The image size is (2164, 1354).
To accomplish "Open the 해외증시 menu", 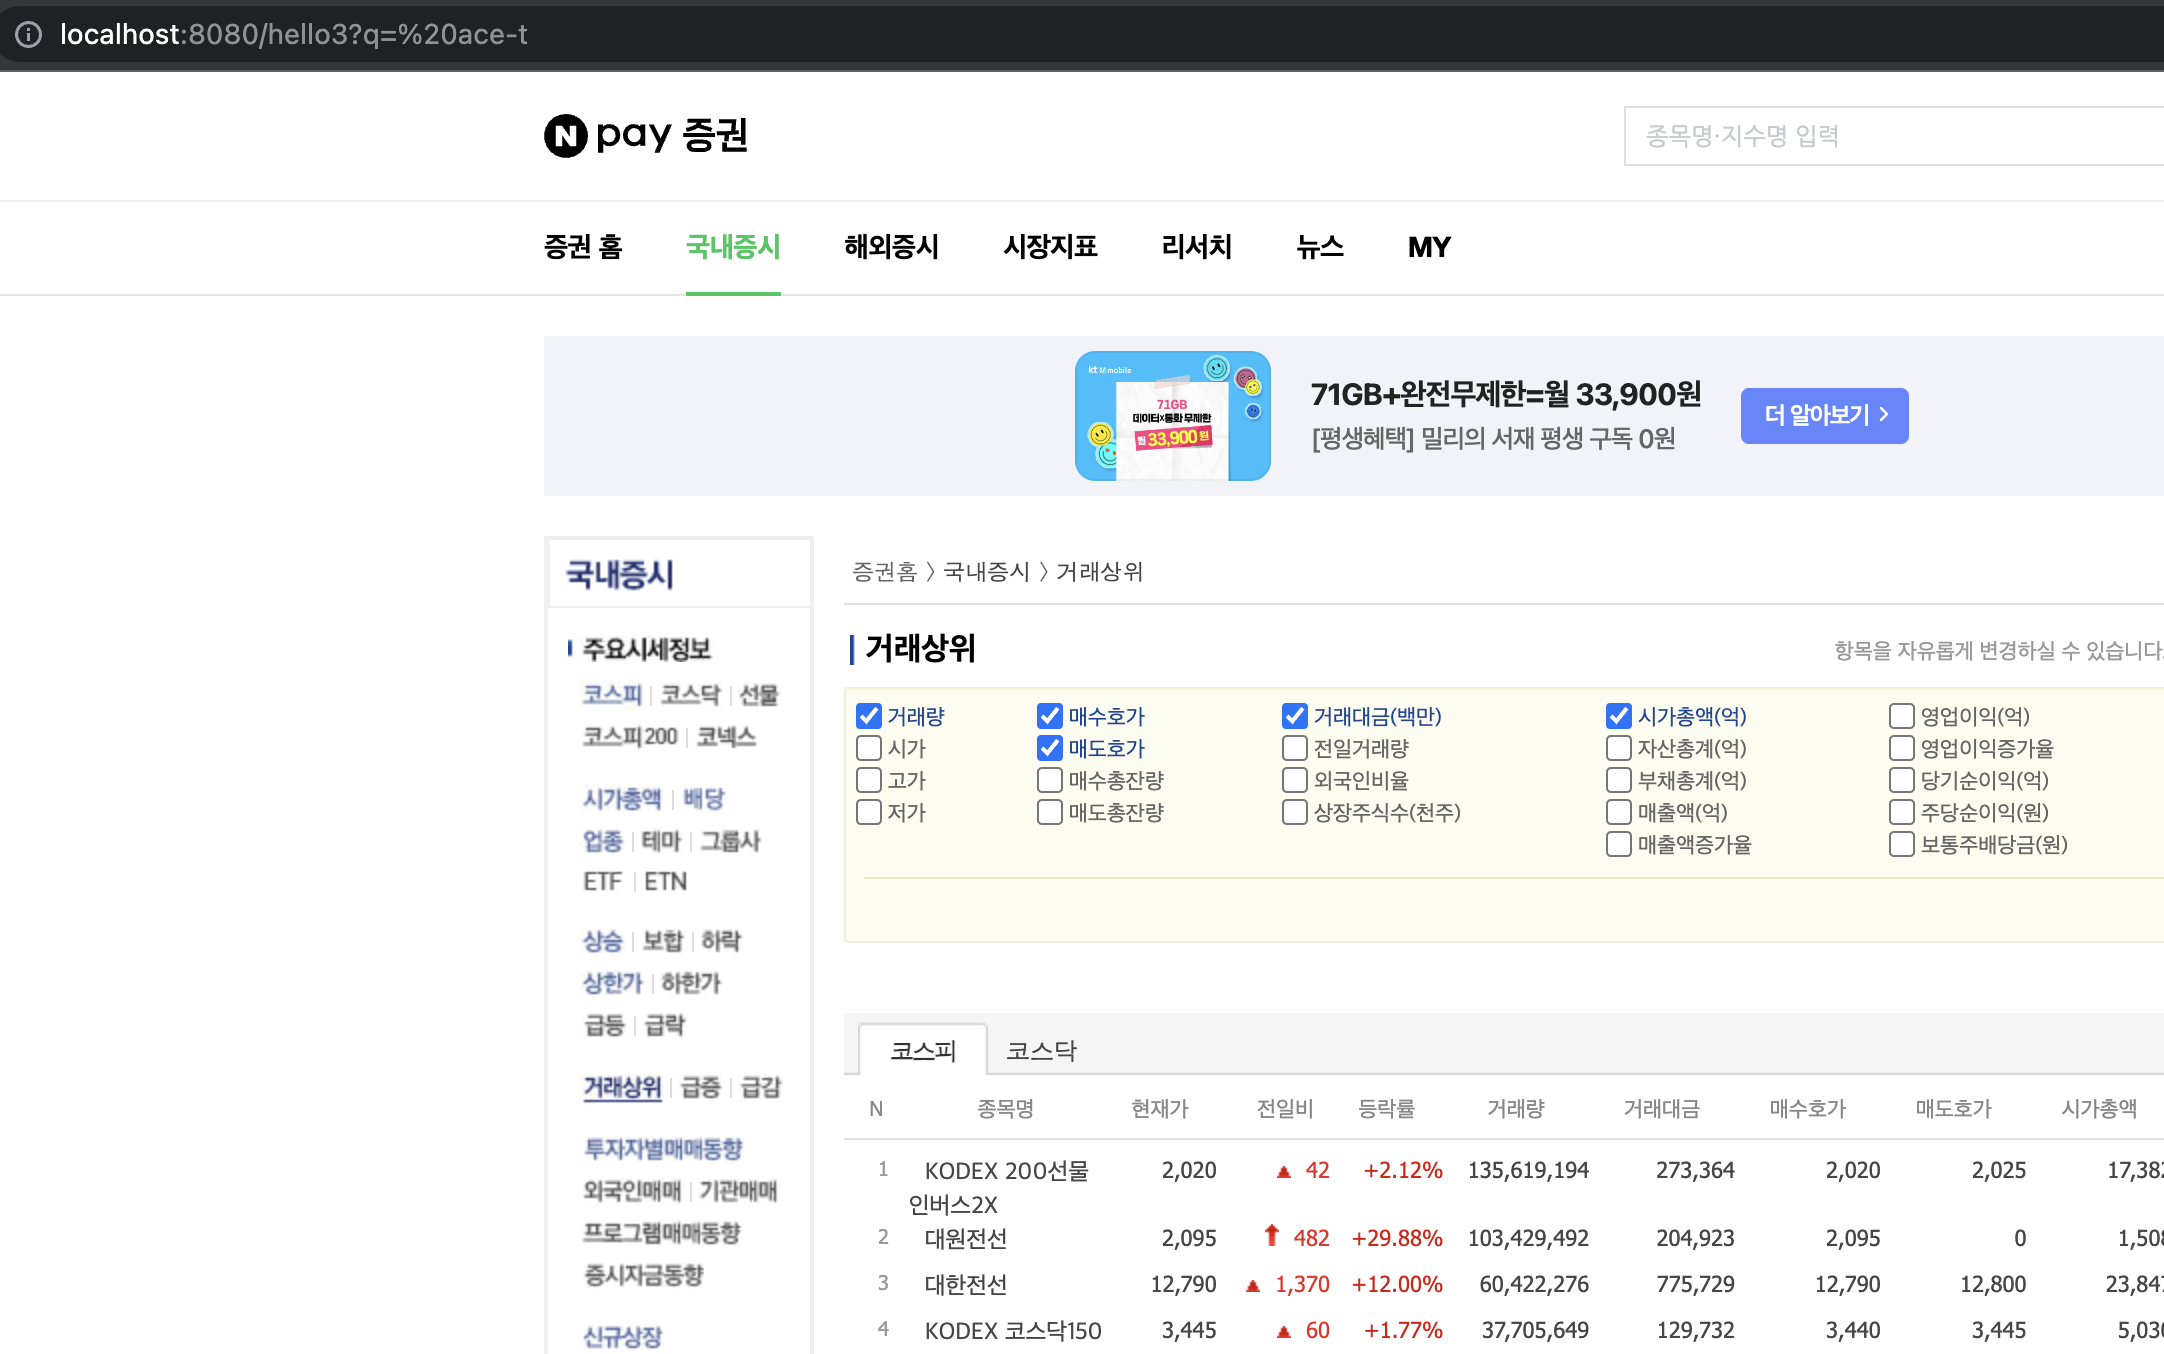I will (x=891, y=247).
